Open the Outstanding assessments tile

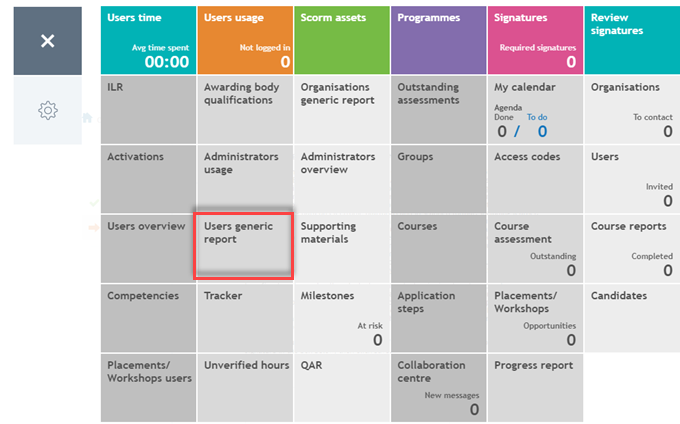pos(438,110)
